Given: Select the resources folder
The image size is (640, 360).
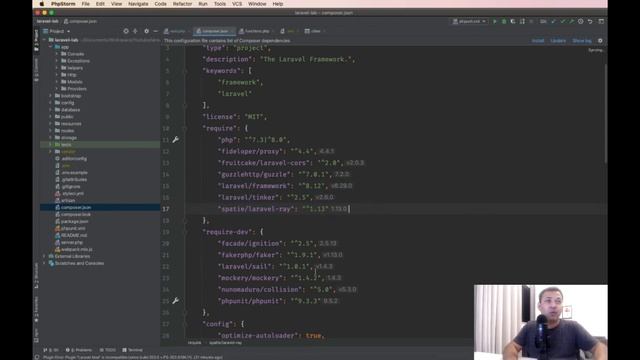Looking at the screenshot, I should click(71, 124).
